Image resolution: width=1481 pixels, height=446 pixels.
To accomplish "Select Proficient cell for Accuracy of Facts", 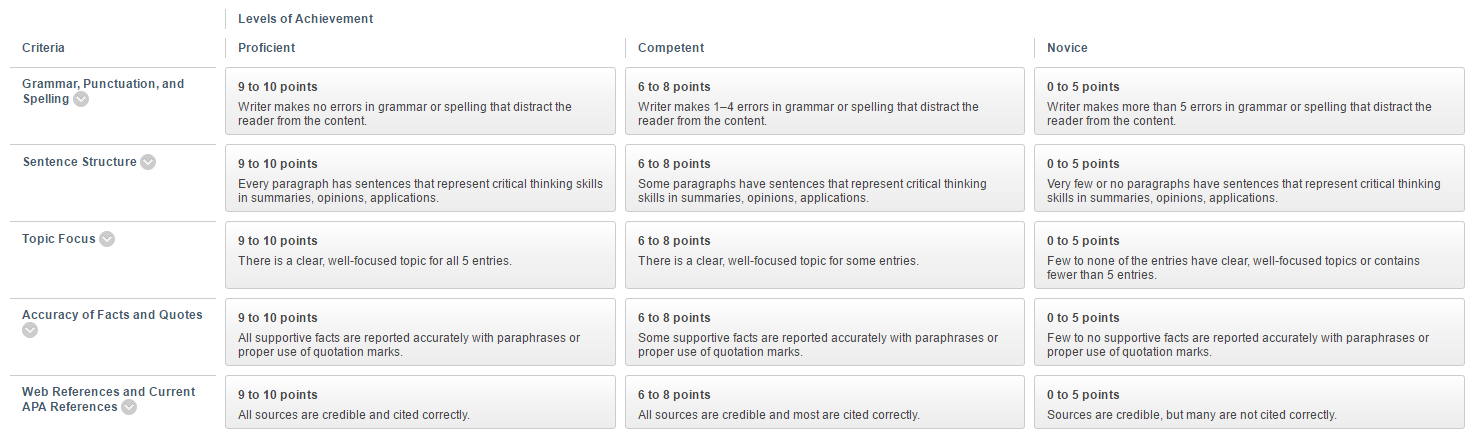I will coord(420,332).
